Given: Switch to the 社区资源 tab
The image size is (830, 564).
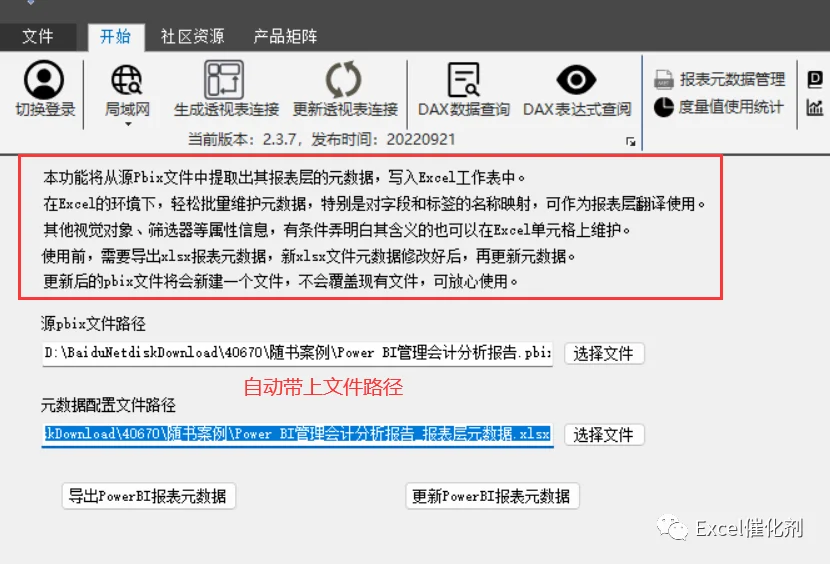Looking at the screenshot, I should [x=193, y=36].
